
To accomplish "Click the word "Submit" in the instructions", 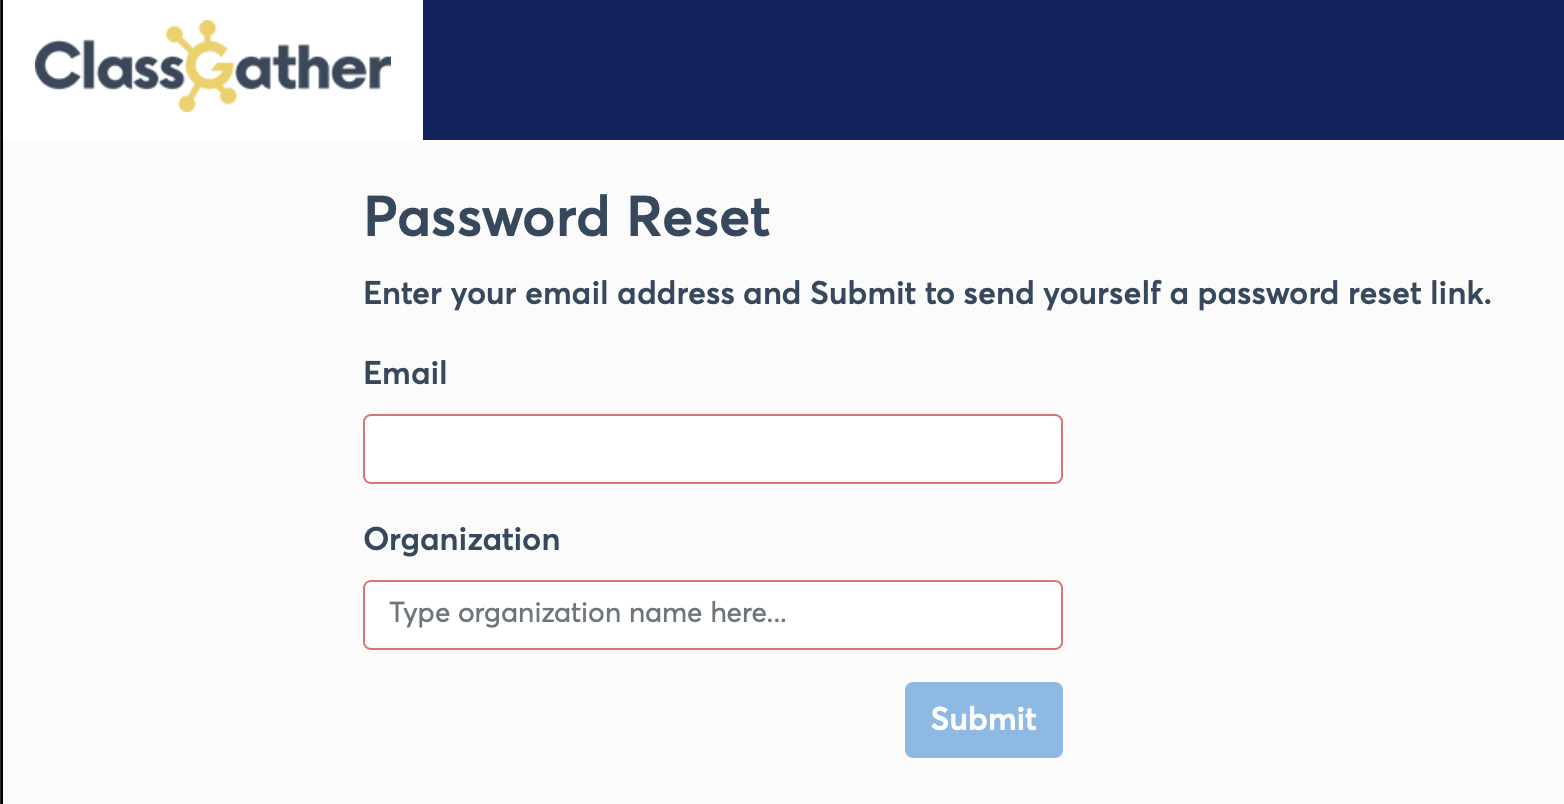I will coord(862,294).
